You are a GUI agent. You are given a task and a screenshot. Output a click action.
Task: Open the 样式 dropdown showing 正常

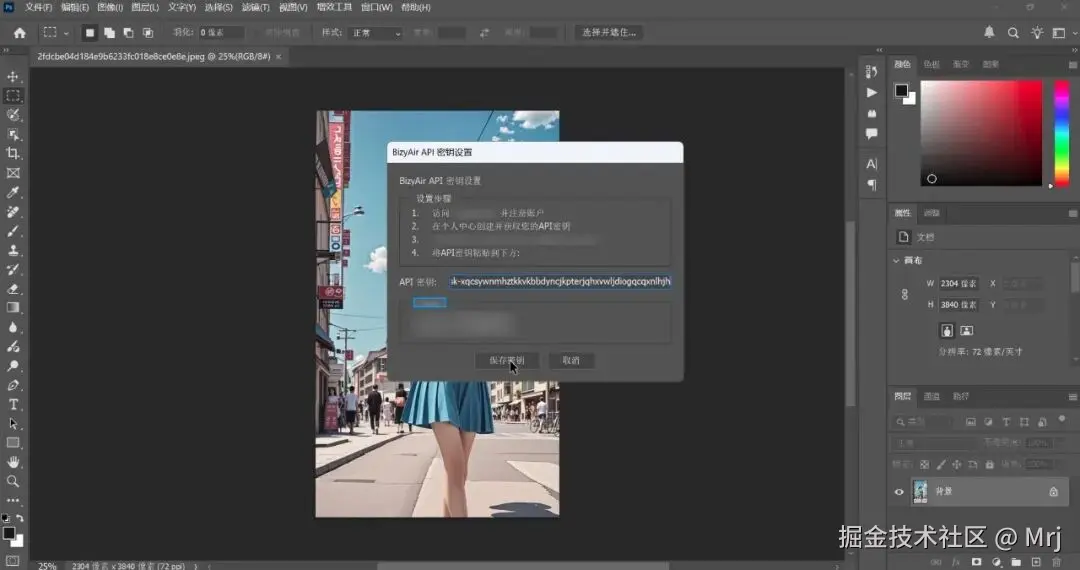tap(374, 33)
